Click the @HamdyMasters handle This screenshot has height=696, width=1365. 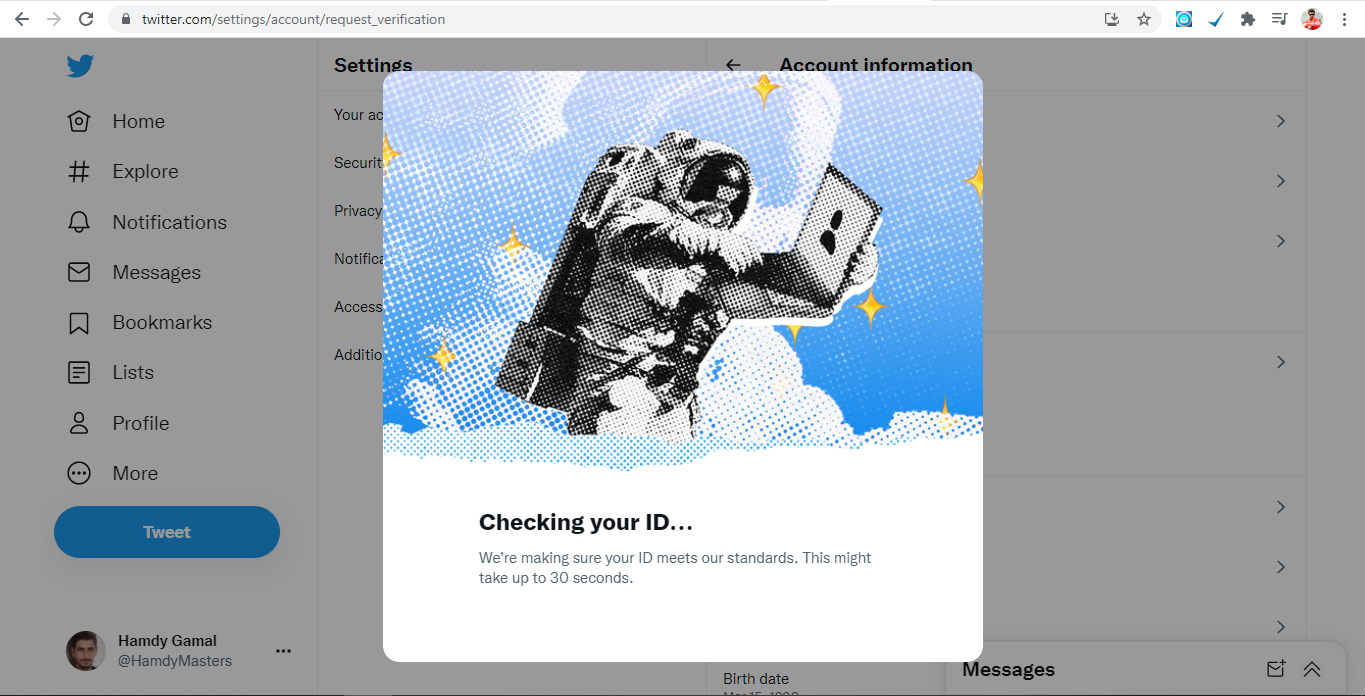175,661
